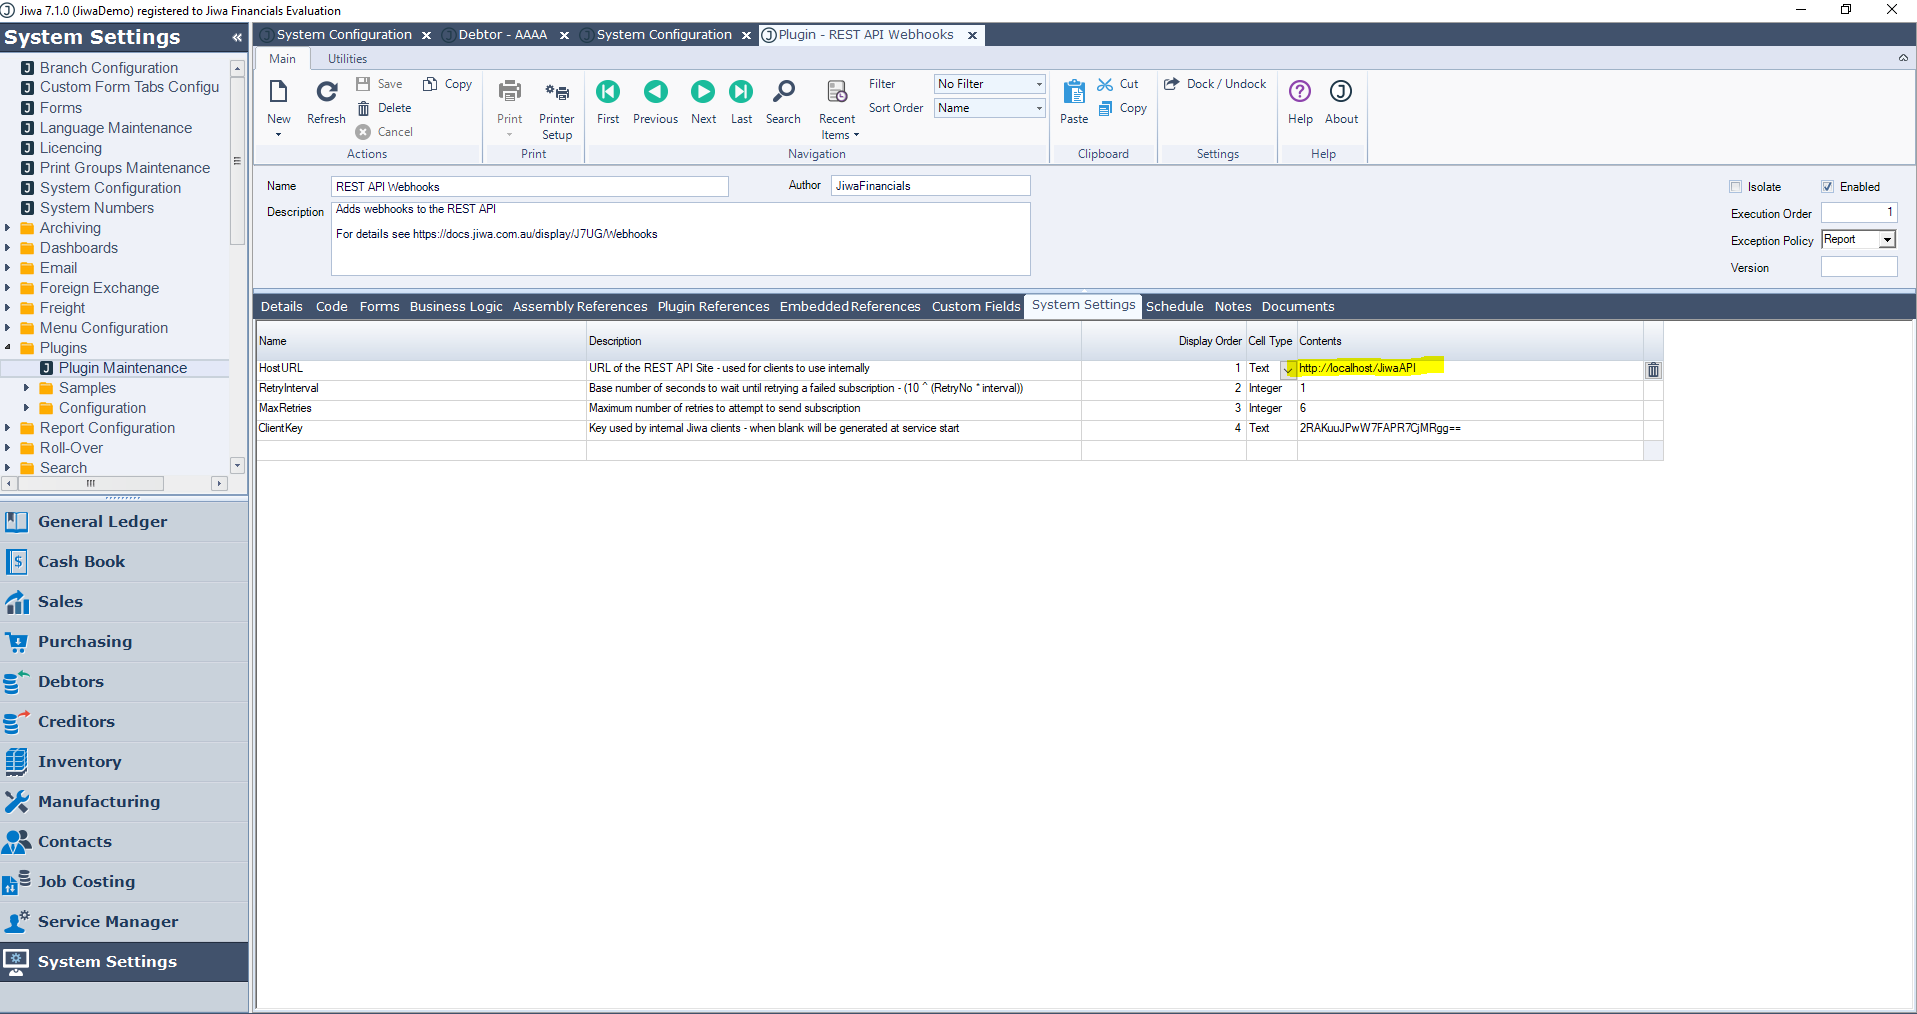
Task: Uncheck the Enabled checkbox
Action: pyautogui.click(x=1827, y=187)
